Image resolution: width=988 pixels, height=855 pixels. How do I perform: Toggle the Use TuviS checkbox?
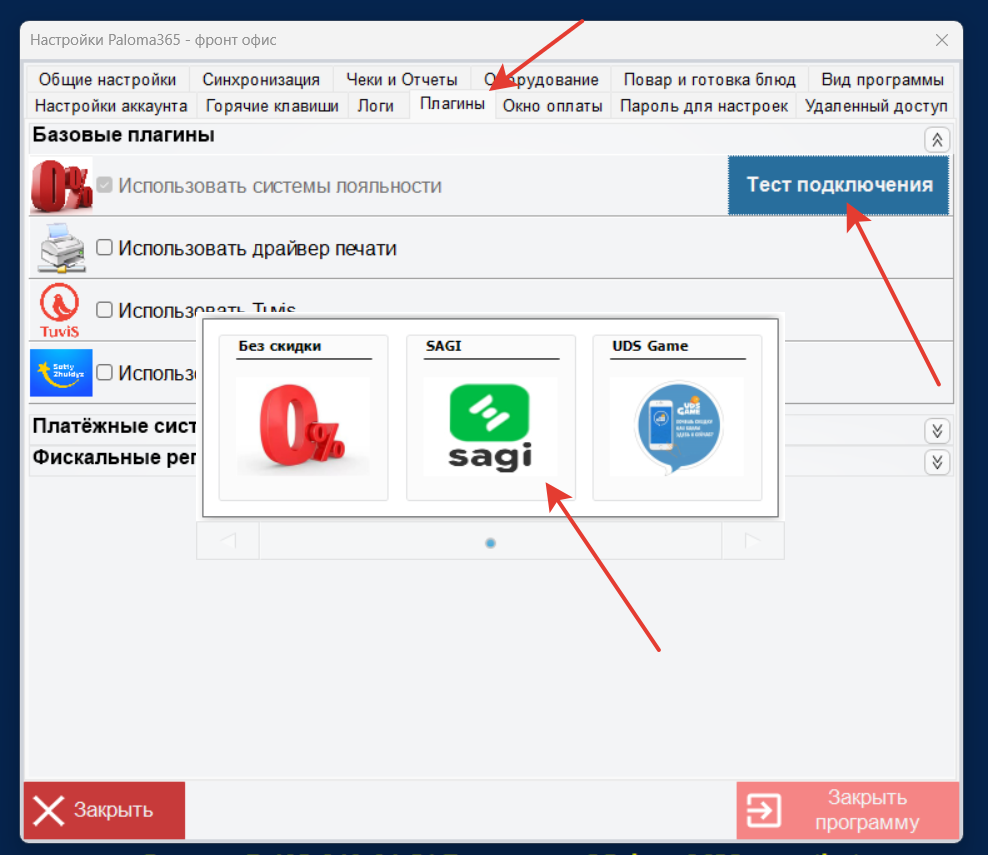click(105, 310)
